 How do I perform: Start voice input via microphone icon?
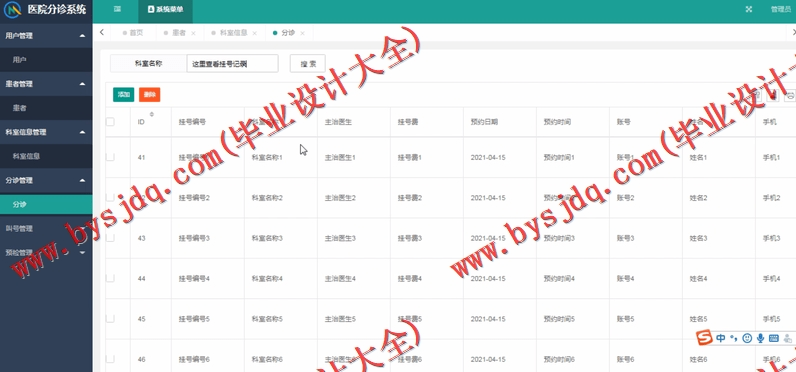pyautogui.click(x=760, y=338)
